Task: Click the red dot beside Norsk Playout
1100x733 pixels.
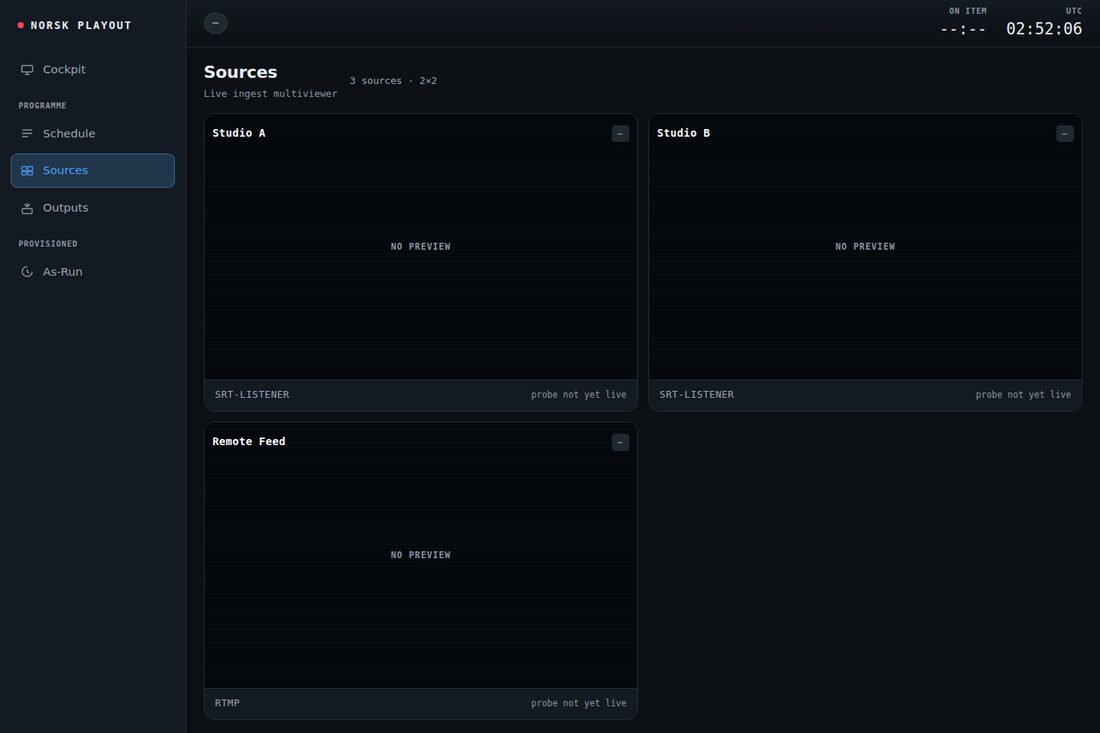Action: coord(20,25)
